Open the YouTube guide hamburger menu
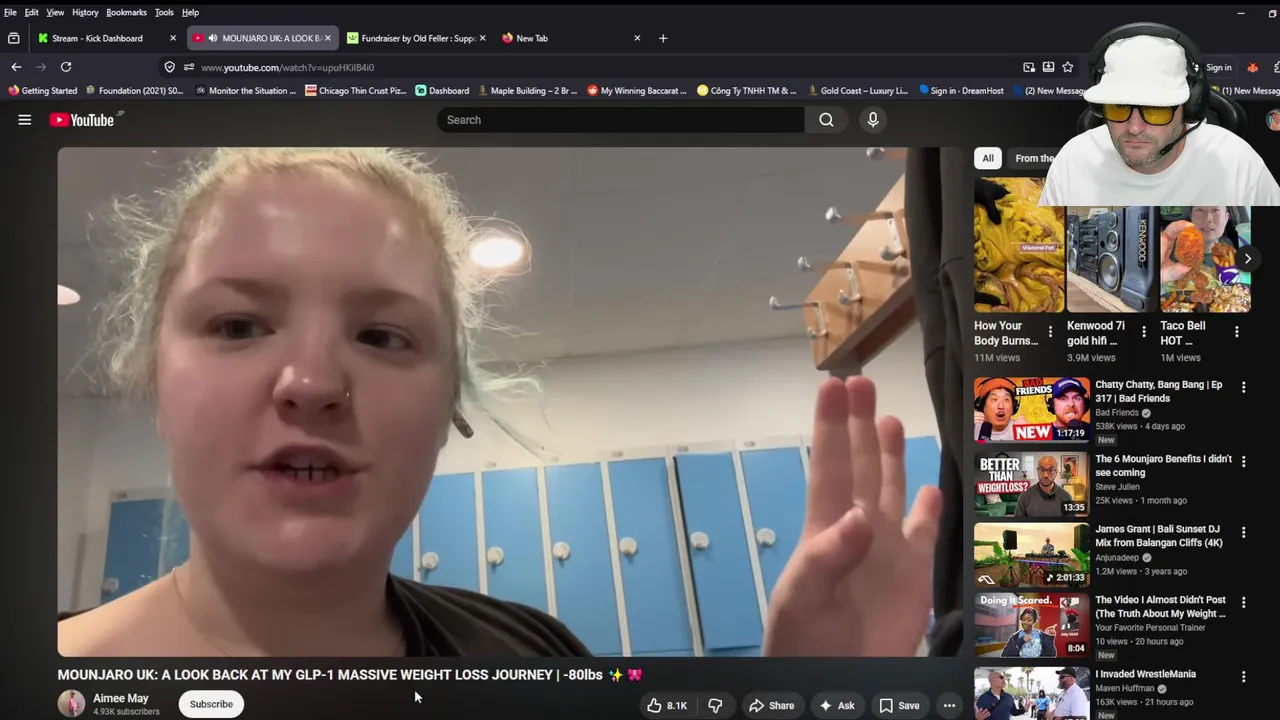 25,120
